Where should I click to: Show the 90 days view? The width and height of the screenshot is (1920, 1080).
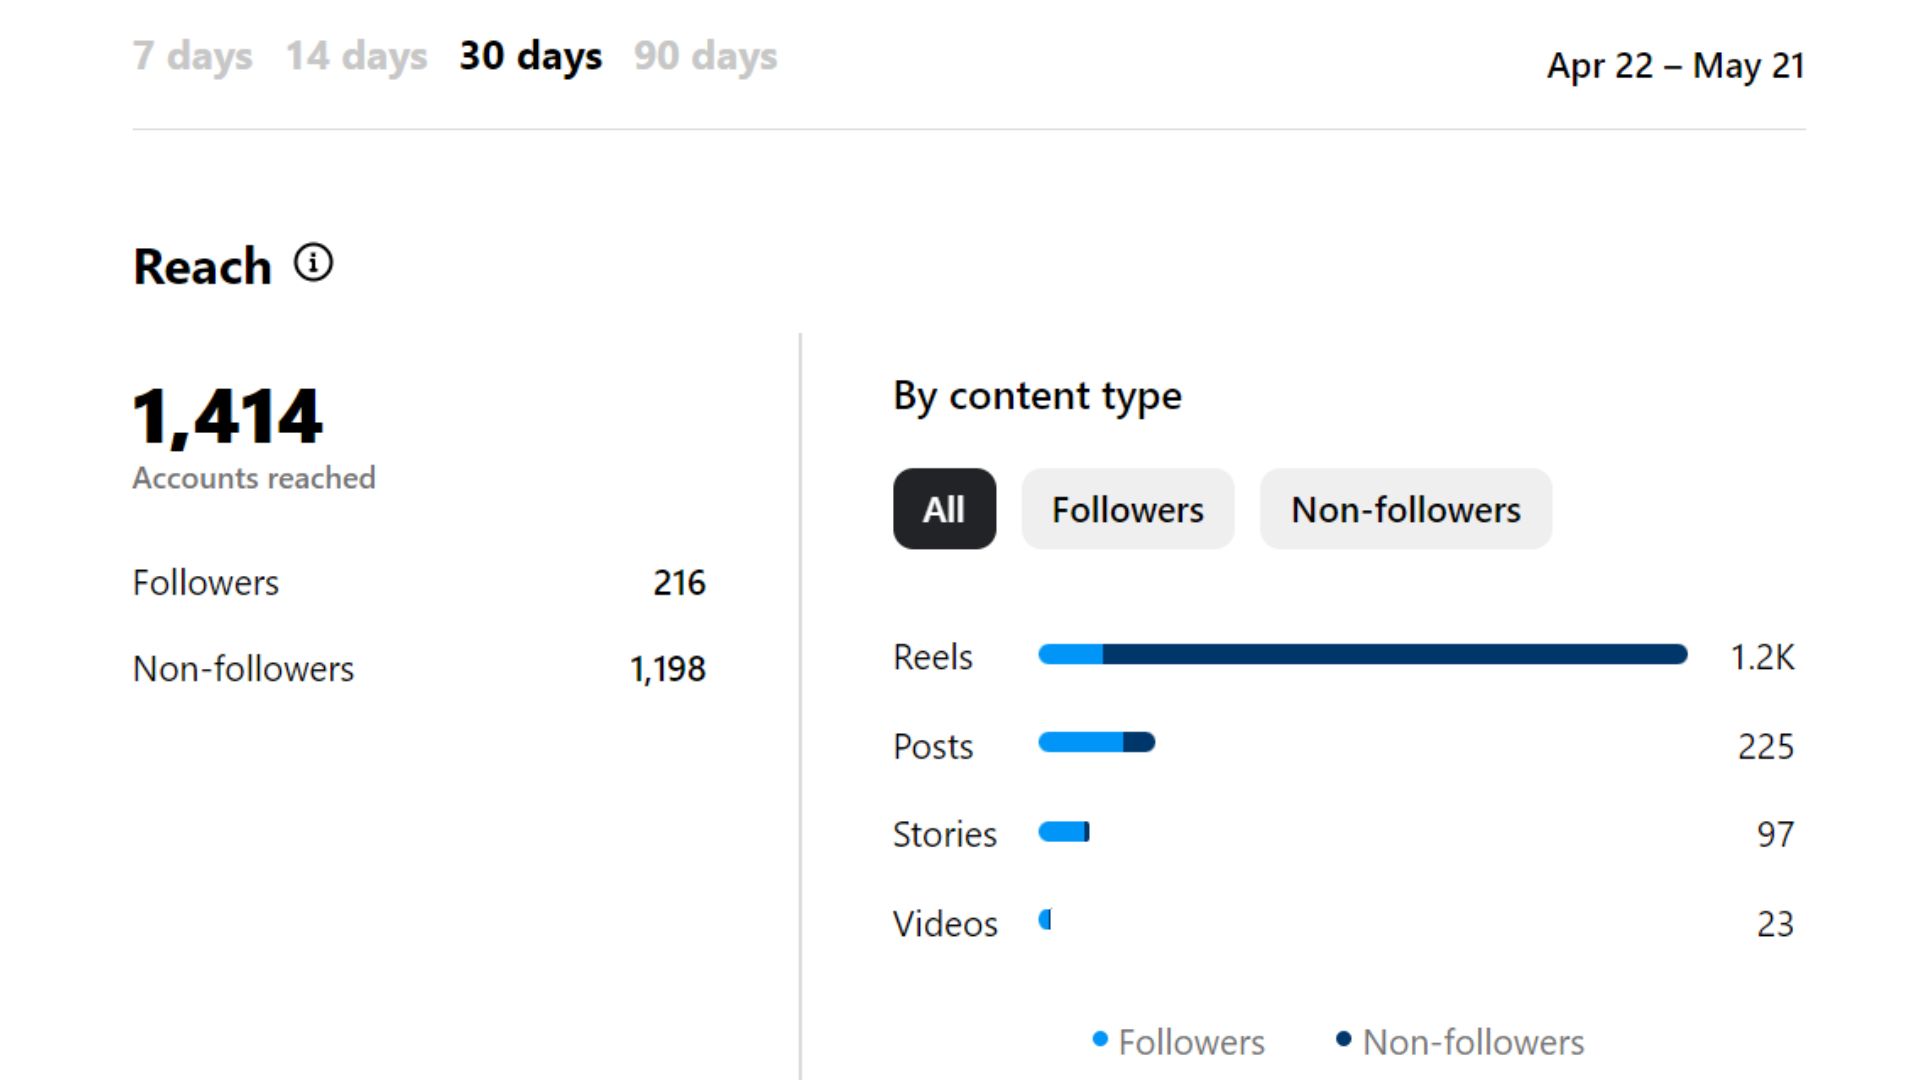705,56
